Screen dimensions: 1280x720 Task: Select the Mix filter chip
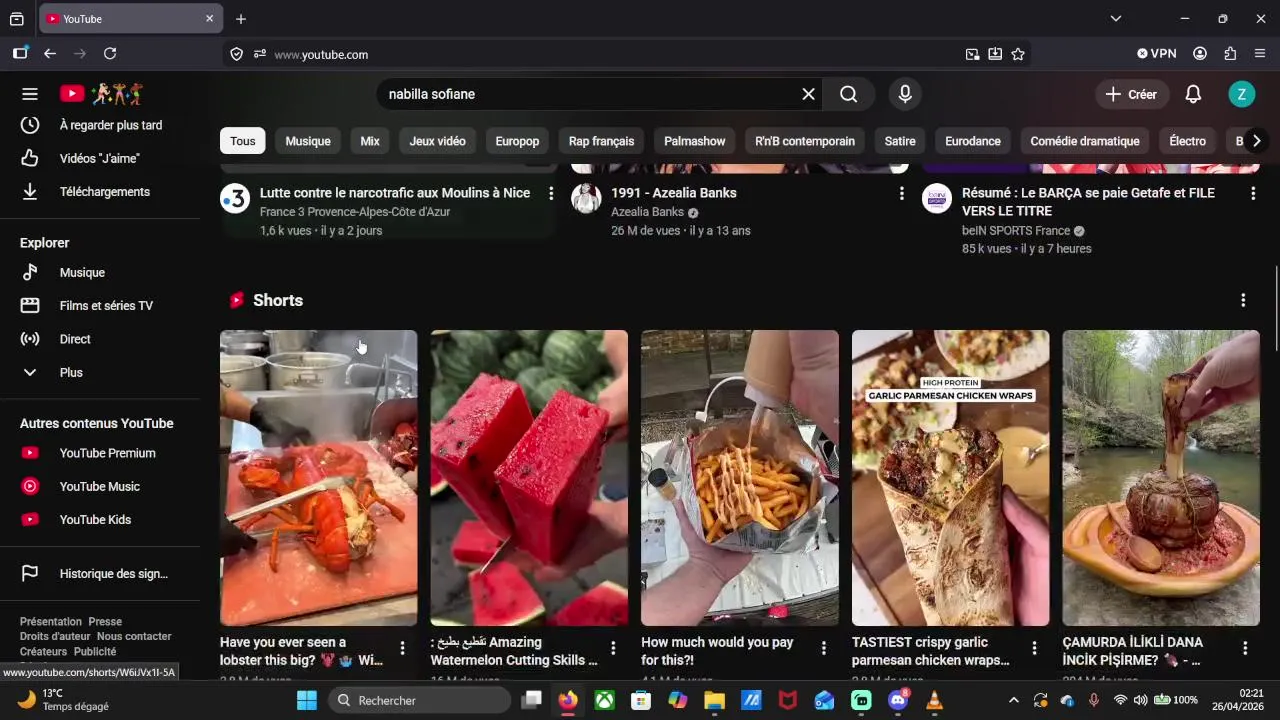[370, 141]
